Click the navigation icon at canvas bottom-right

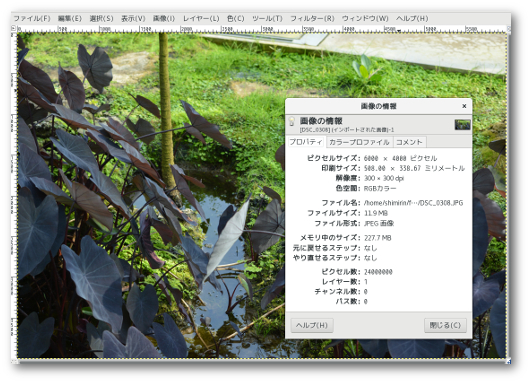coord(508,361)
